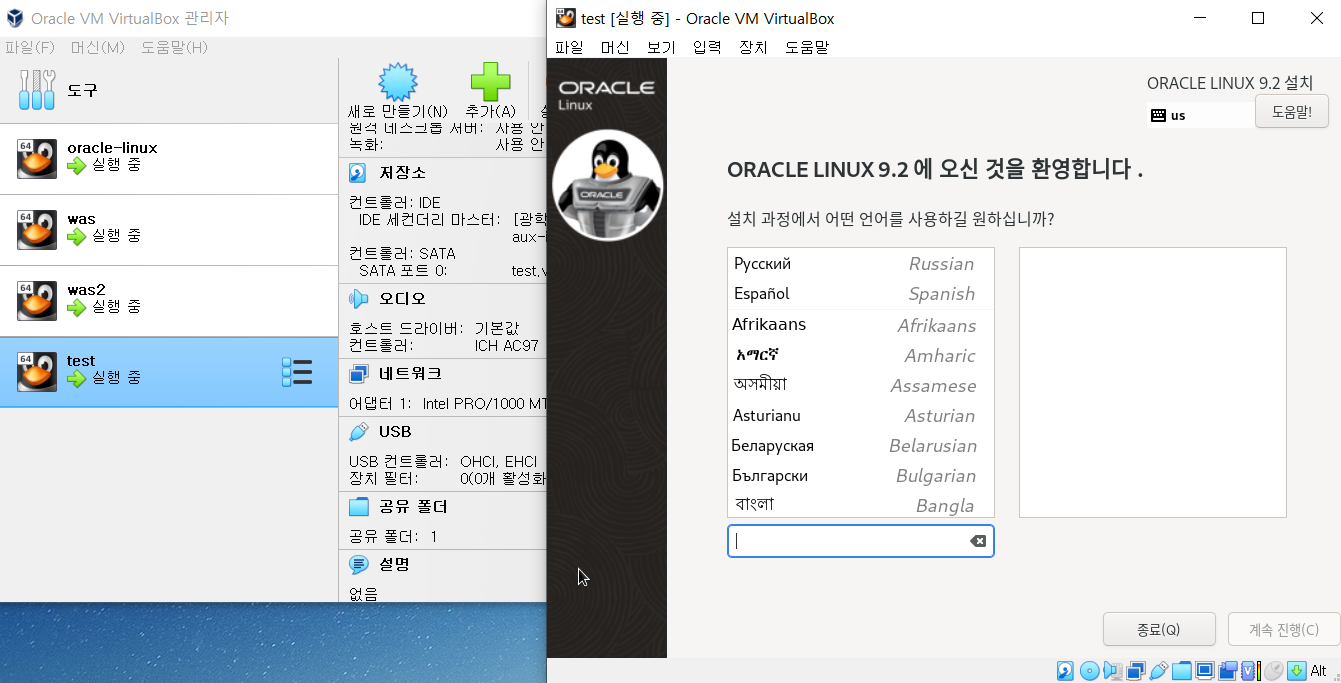Click the mouse integration status icon

1274,671
